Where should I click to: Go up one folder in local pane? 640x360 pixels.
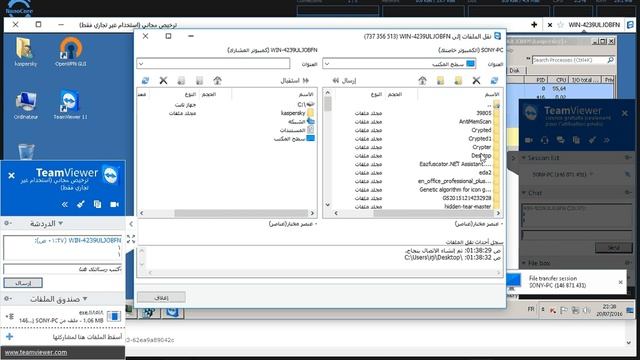pos(422,80)
